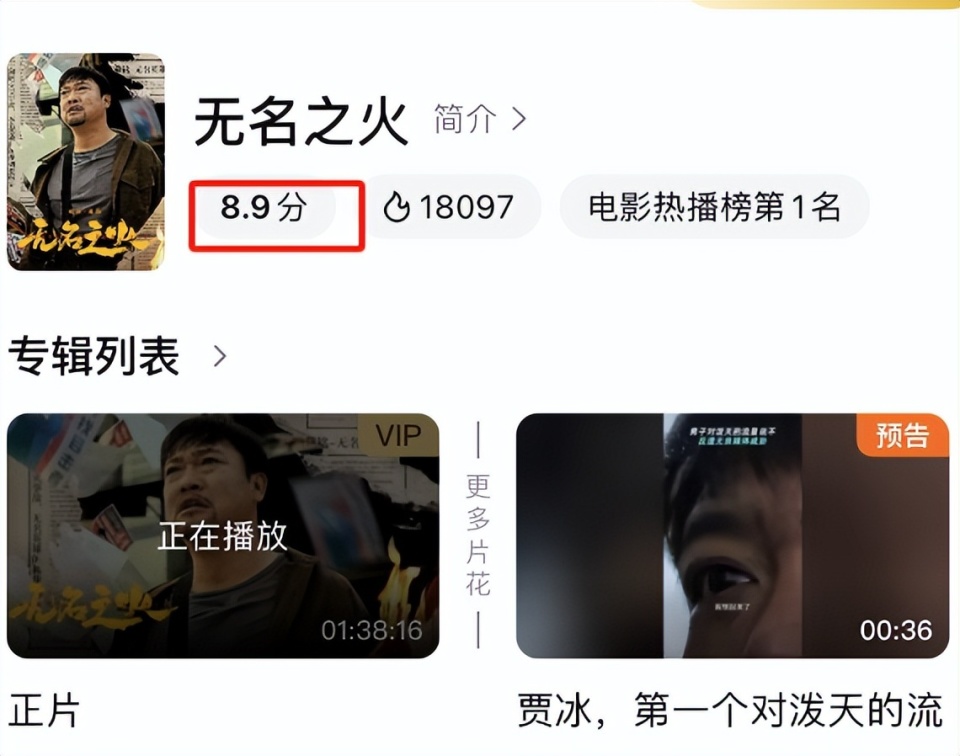Tap the 18097 heat count pill
This screenshot has height=756, width=960.
[x=452, y=207]
